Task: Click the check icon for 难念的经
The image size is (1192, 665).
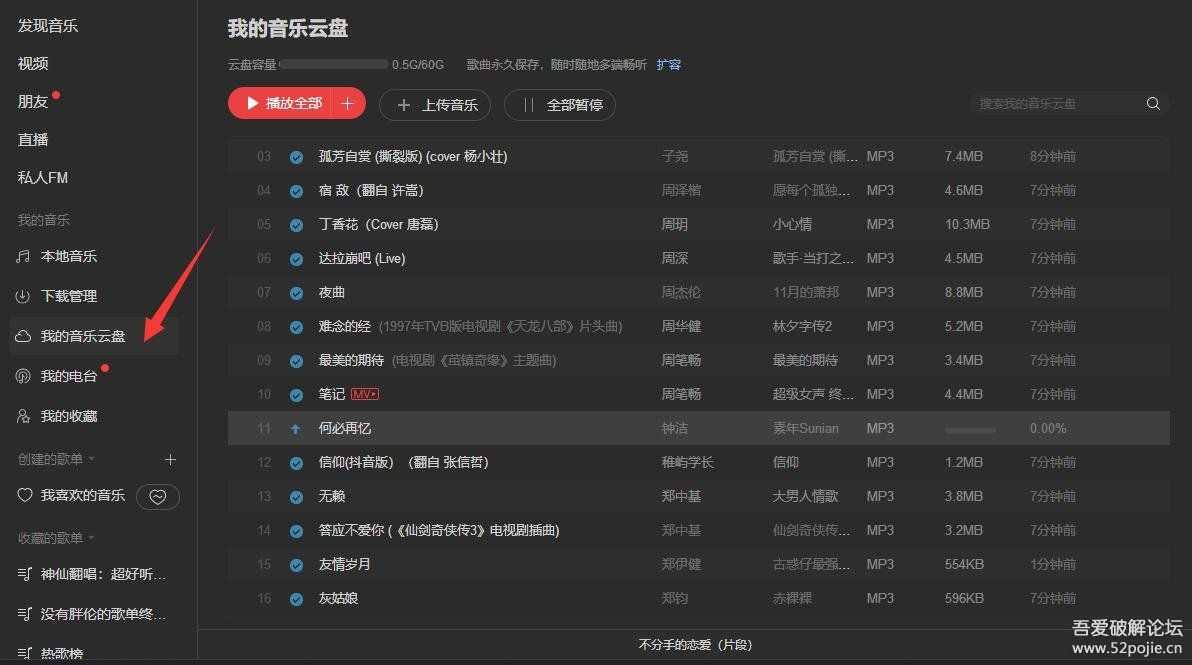Action: (x=296, y=328)
